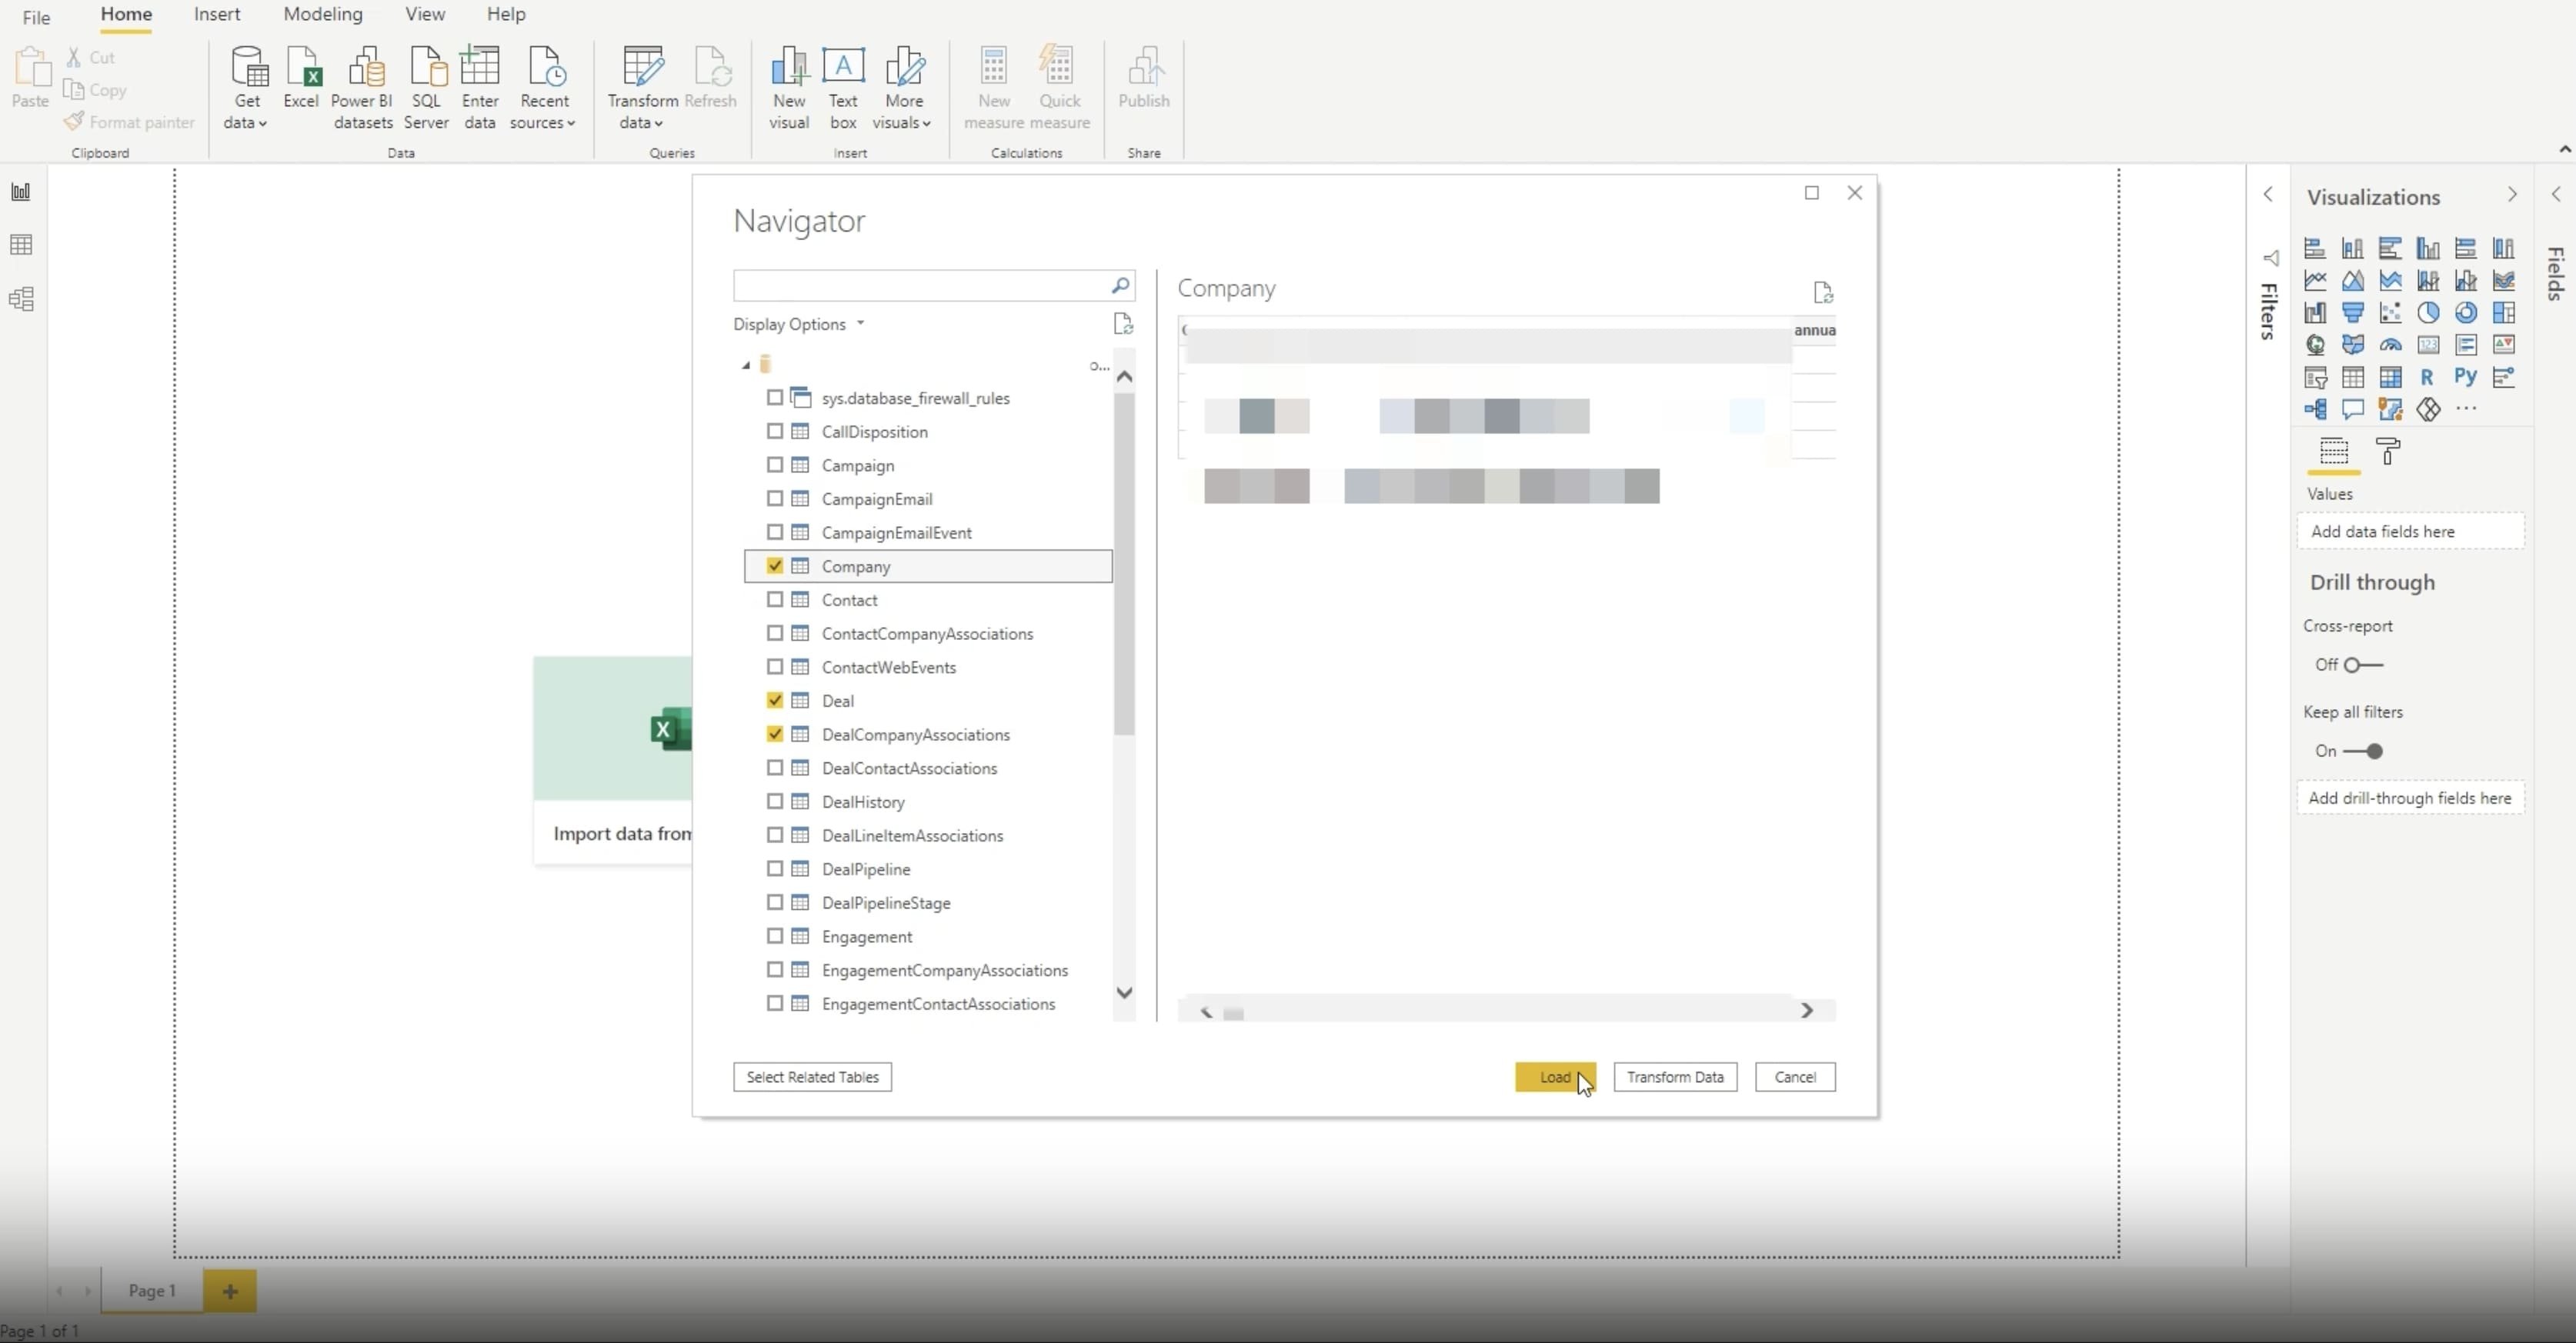Click Select Related Tables button

(812, 1077)
